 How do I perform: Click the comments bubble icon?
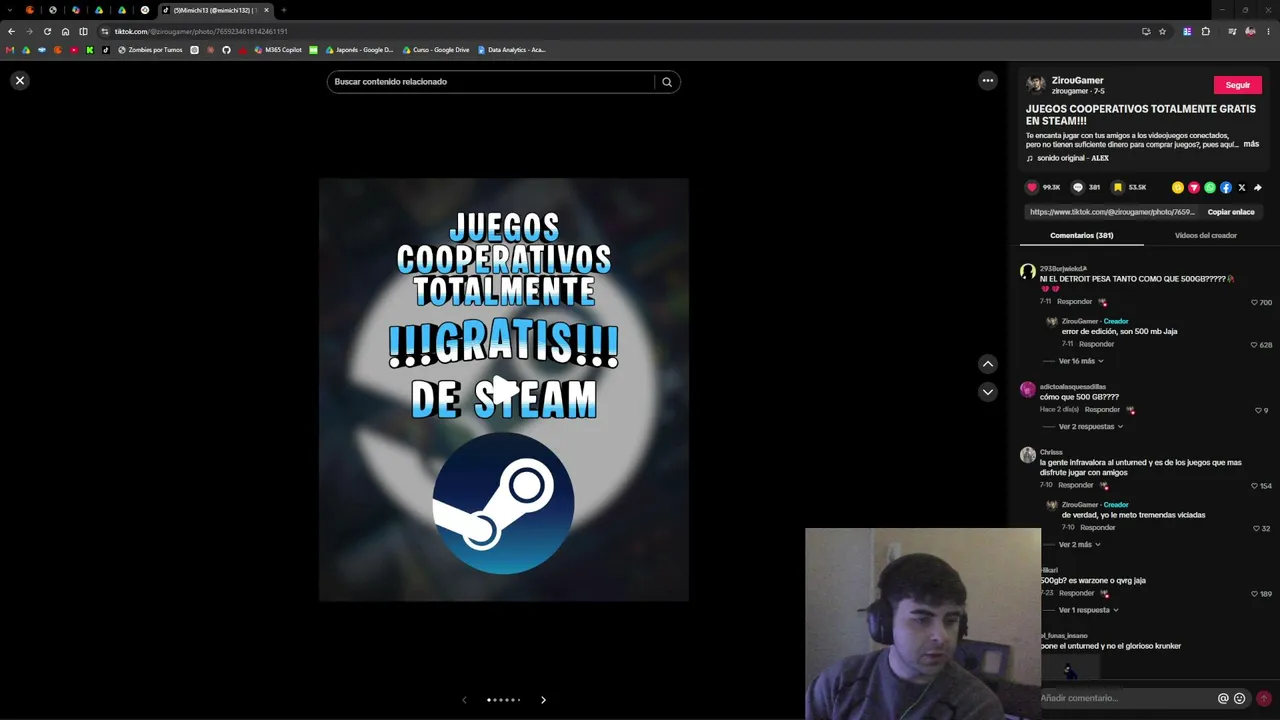(1078, 187)
